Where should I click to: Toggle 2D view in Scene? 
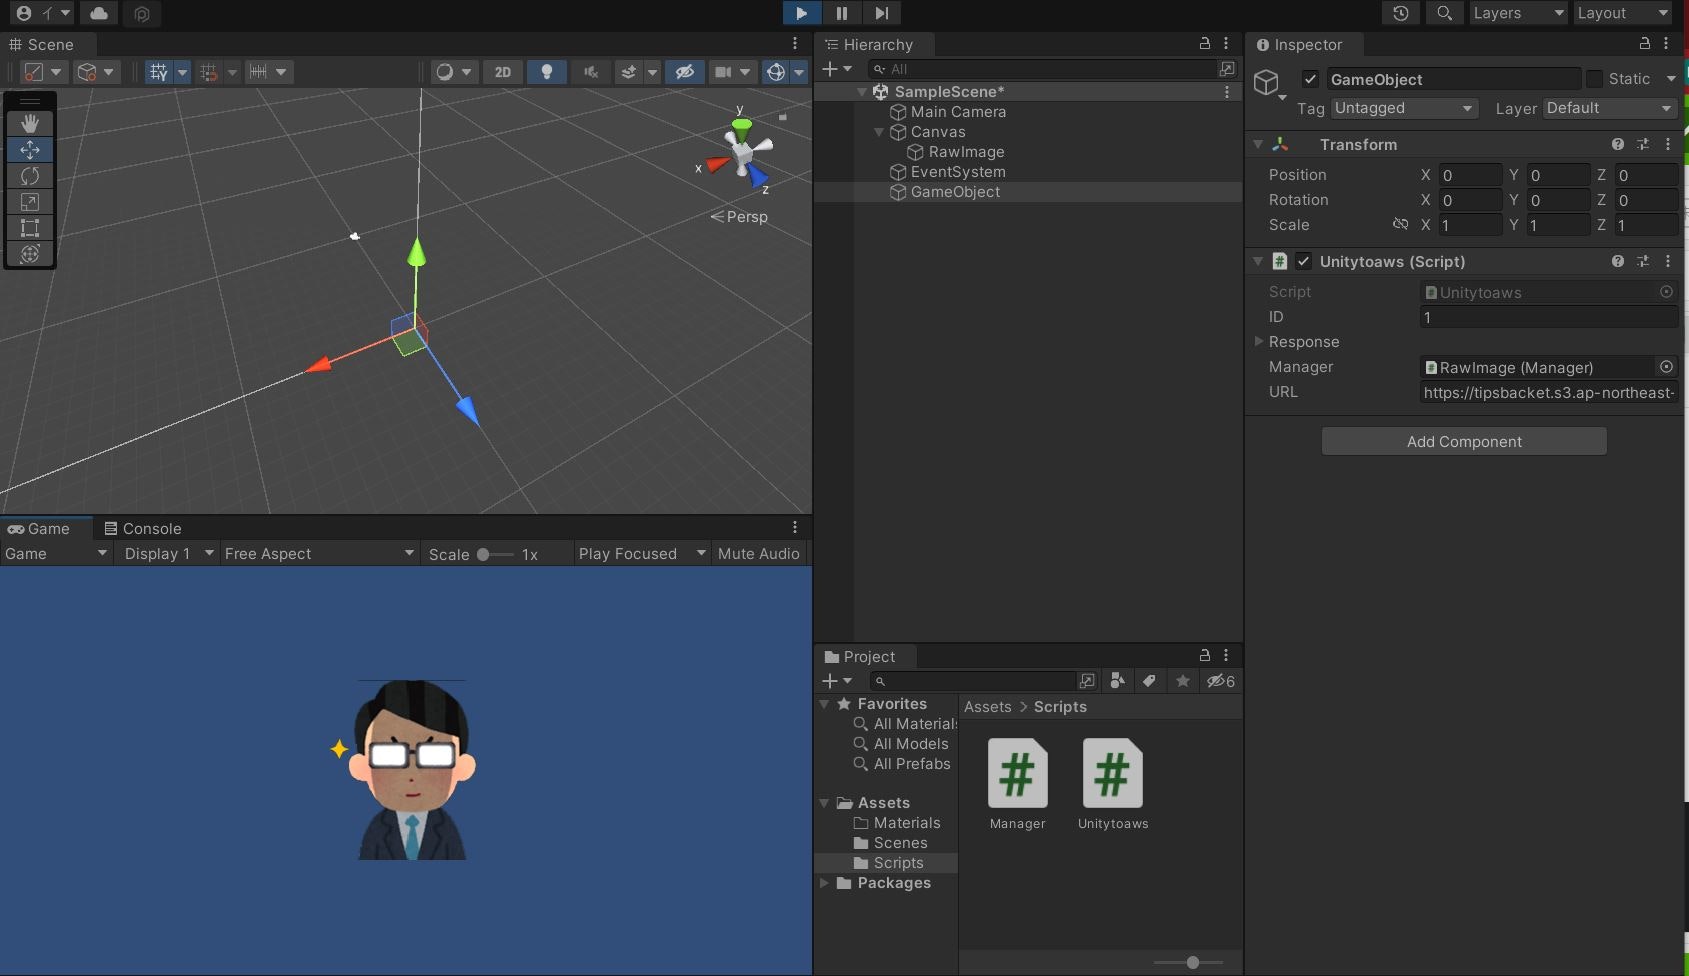coord(503,72)
